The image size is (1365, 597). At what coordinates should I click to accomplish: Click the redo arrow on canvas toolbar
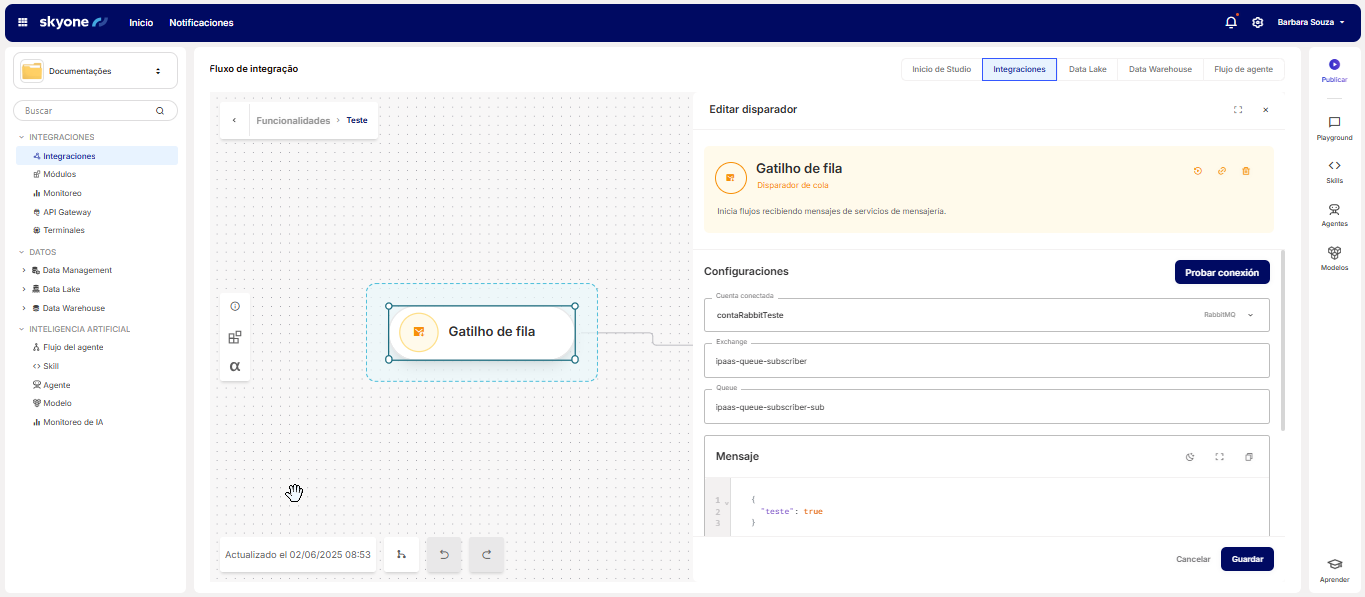(x=486, y=554)
